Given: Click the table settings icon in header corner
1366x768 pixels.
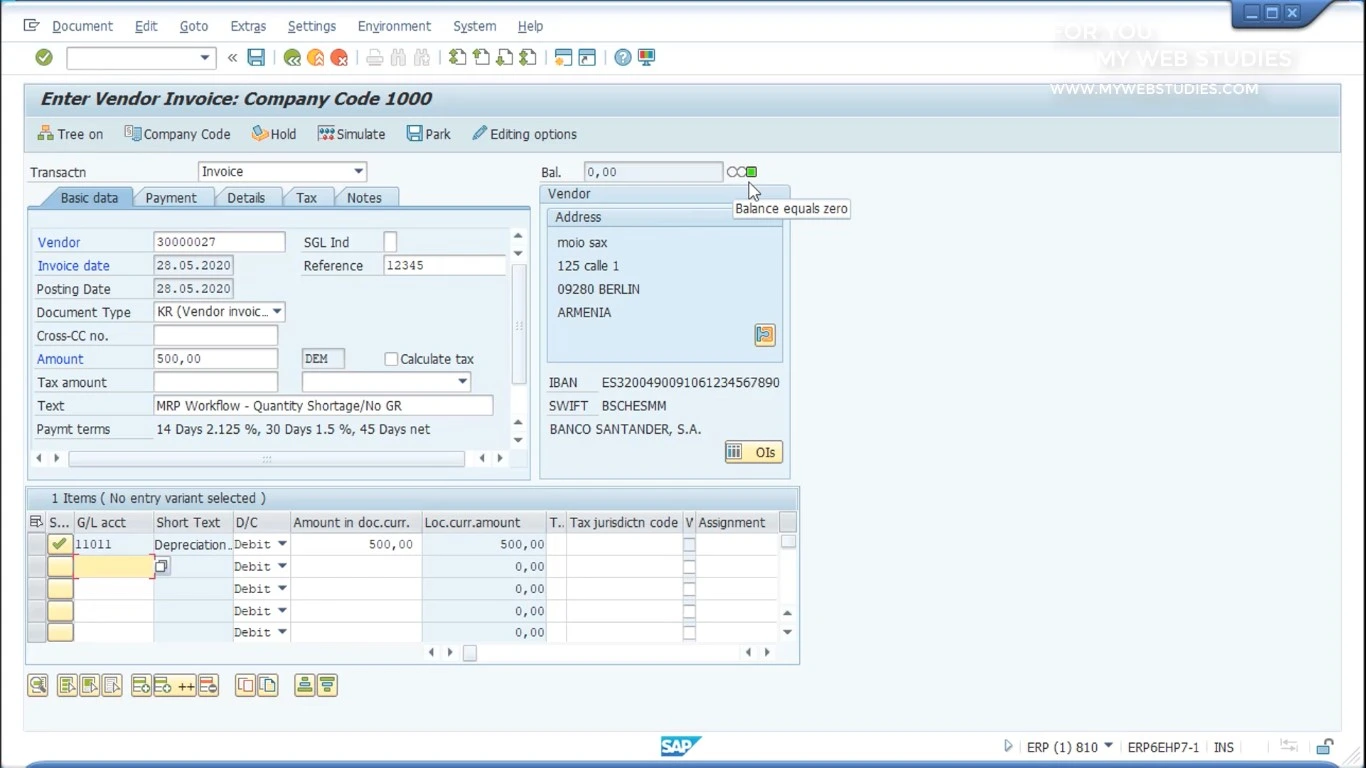Looking at the screenshot, I should tap(36, 522).
